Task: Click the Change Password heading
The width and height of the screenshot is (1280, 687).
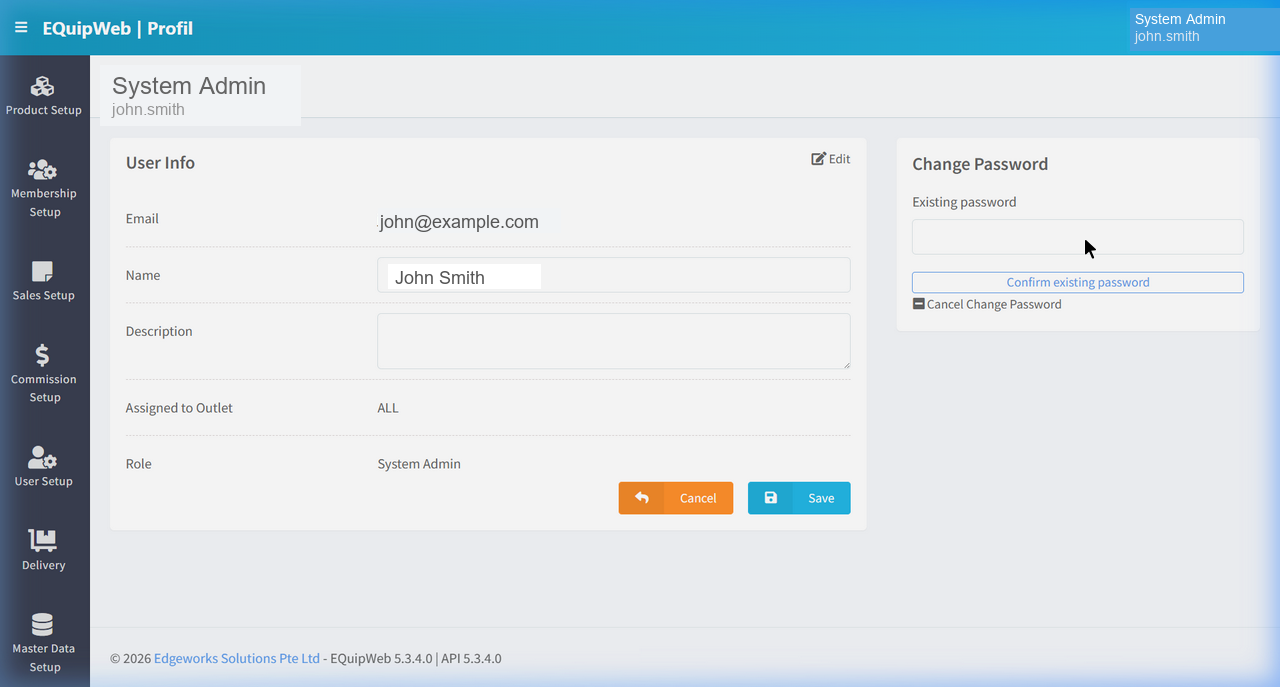Action: click(x=980, y=164)
